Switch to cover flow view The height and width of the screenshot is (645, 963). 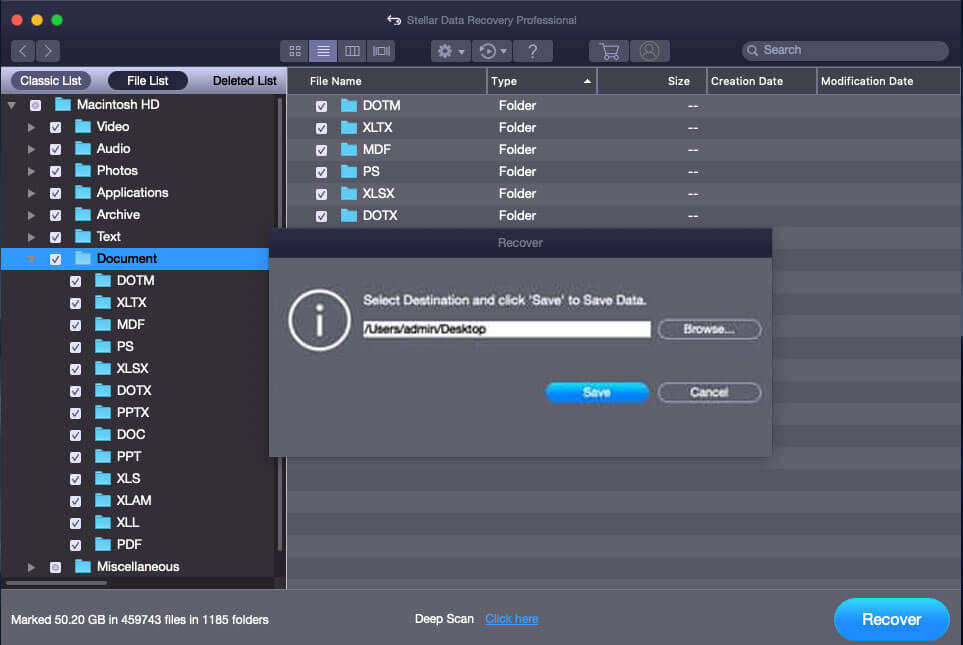pyautogui.click(x=381, y=51)
